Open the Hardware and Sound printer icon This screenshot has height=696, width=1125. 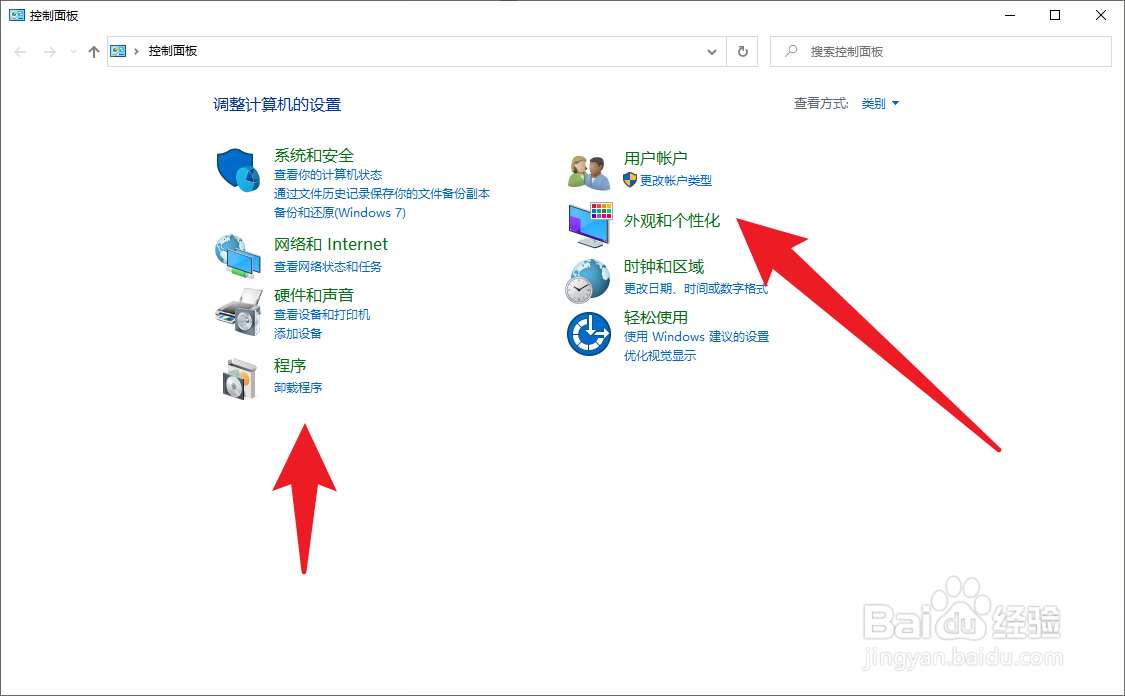[x=239, y=312]
